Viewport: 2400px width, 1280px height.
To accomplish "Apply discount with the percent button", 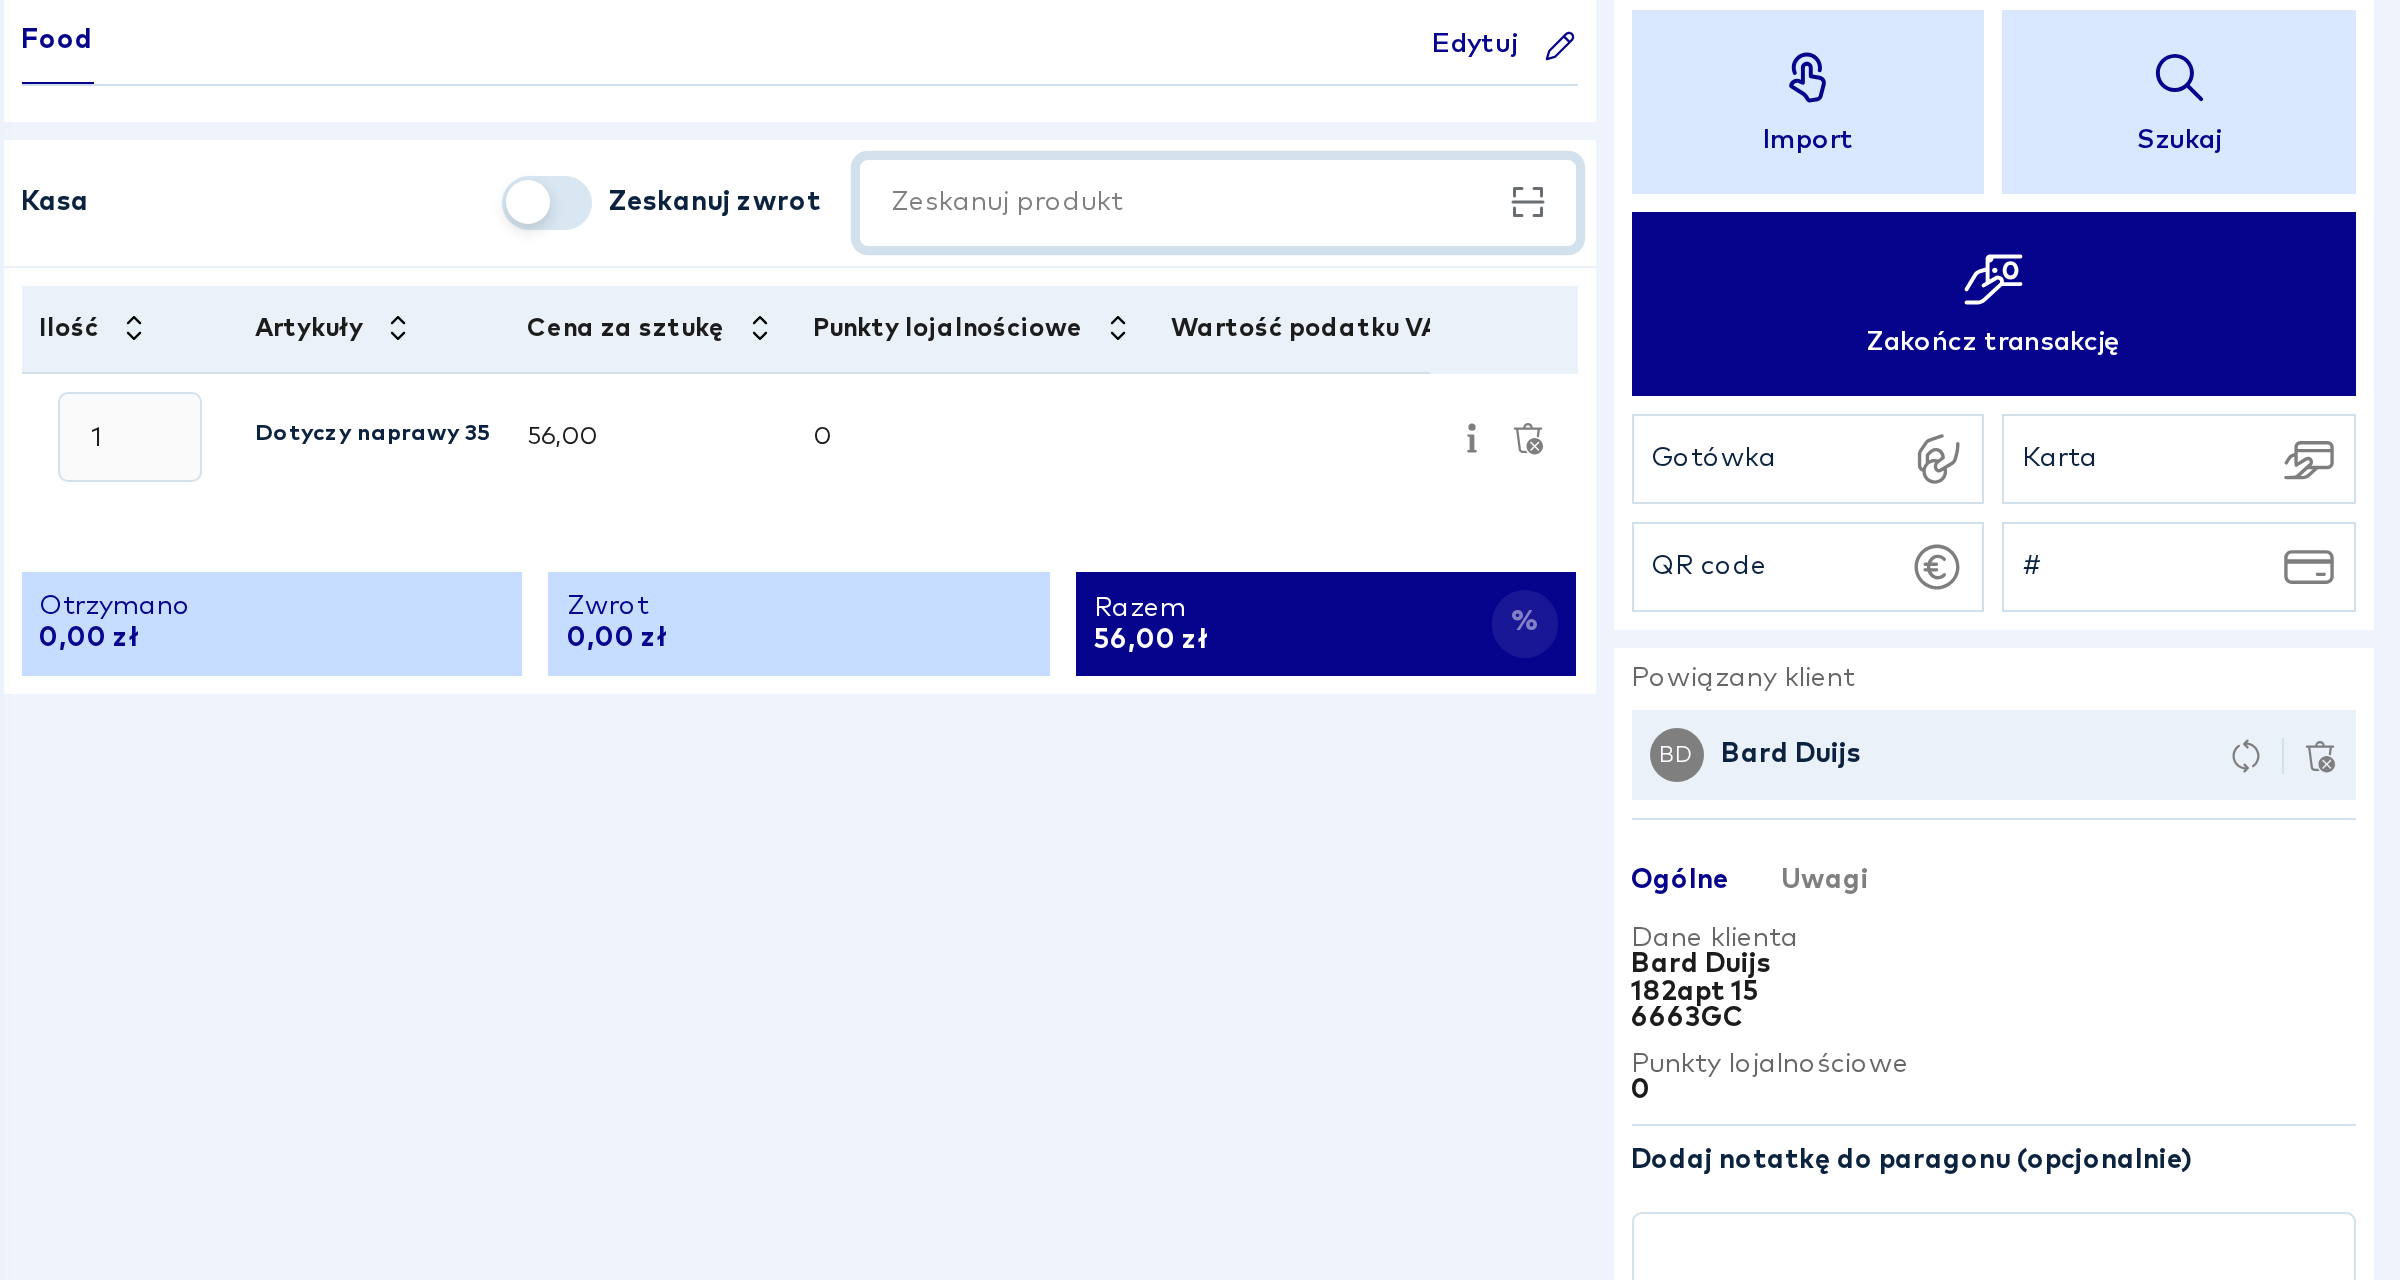I will pyautogui.click(x=1524, y=623).
